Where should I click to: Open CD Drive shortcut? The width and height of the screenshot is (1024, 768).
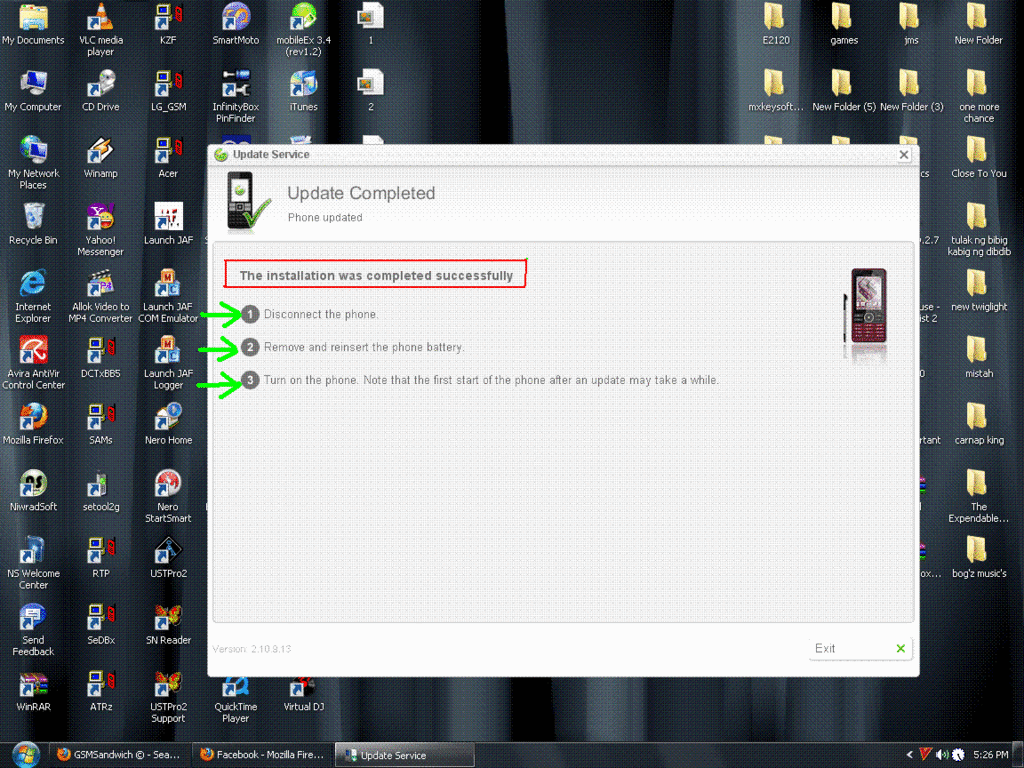pos(101,91)
